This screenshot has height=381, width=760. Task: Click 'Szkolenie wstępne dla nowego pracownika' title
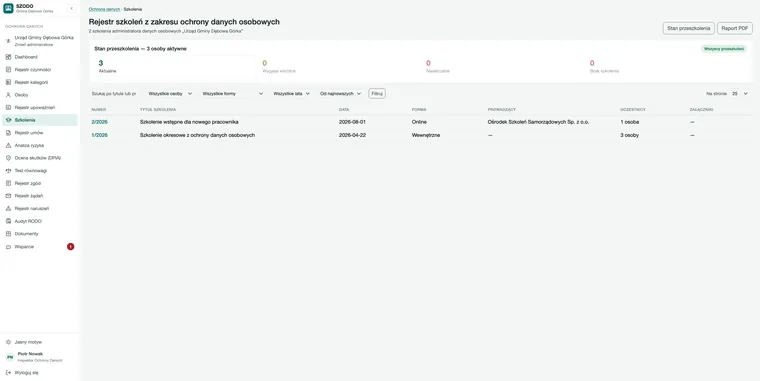[189, 122]
